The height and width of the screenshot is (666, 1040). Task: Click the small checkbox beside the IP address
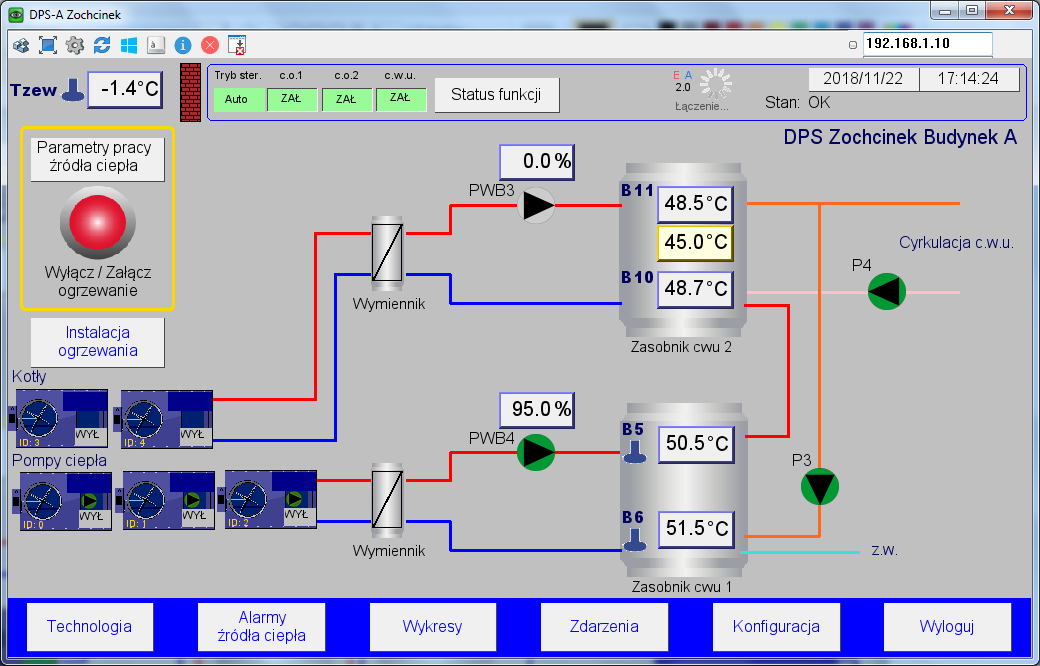(x=853, y=45)
